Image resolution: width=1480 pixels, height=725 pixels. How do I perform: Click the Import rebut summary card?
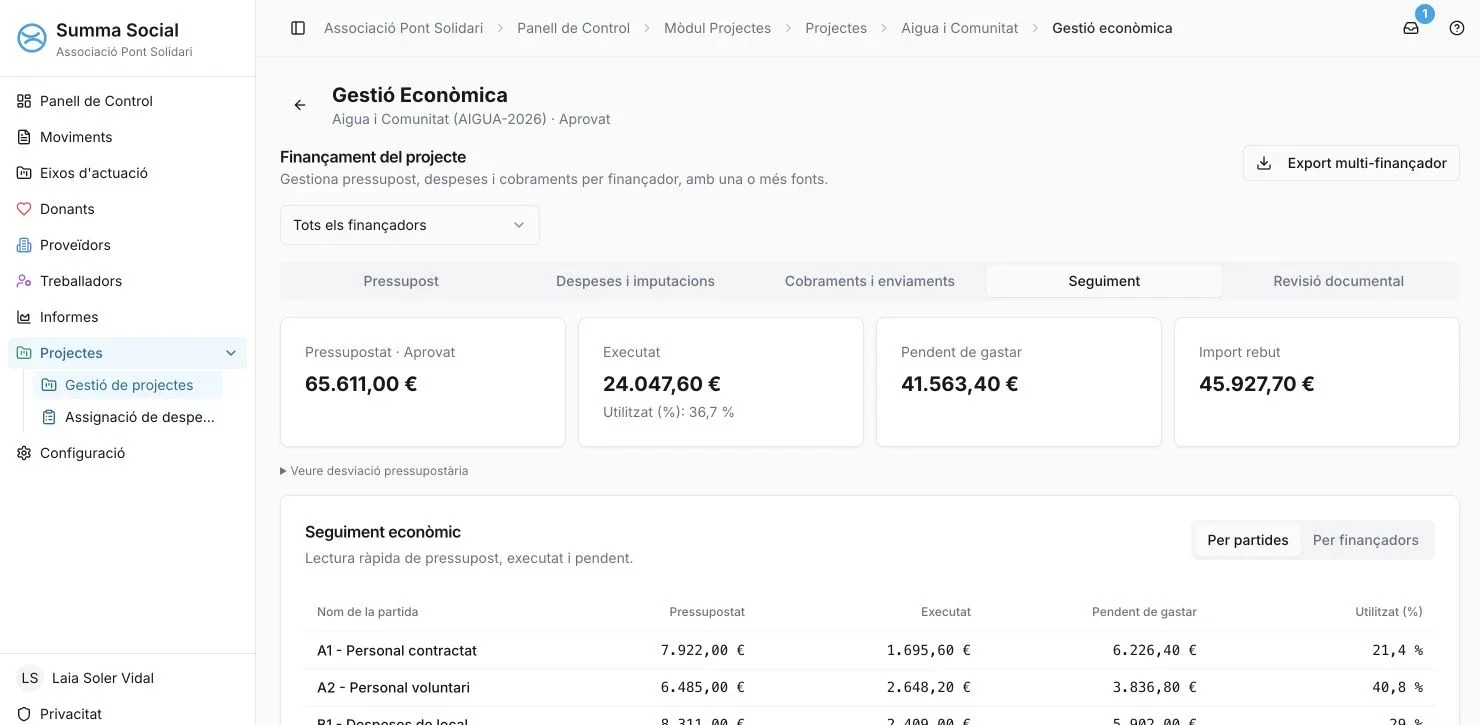[x=1317, y=382]
